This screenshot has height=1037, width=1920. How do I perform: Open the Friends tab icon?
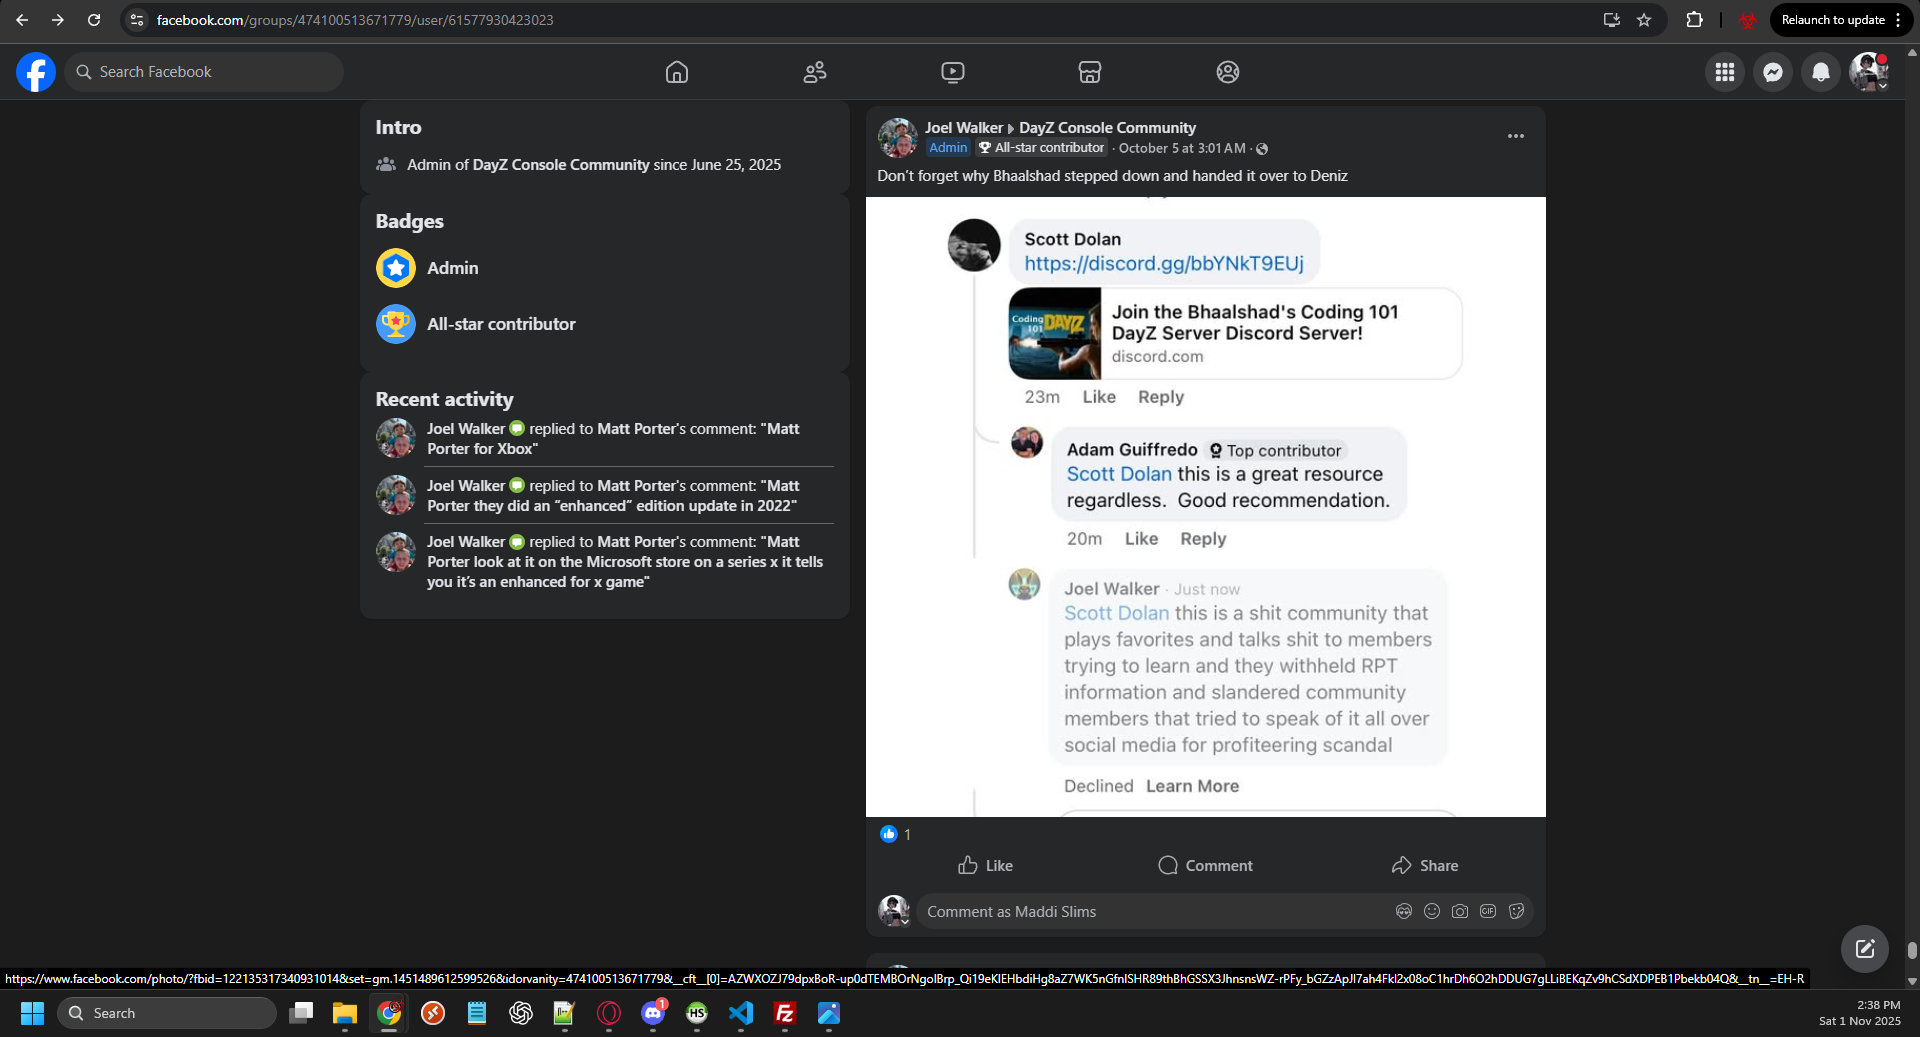(815, 72)
